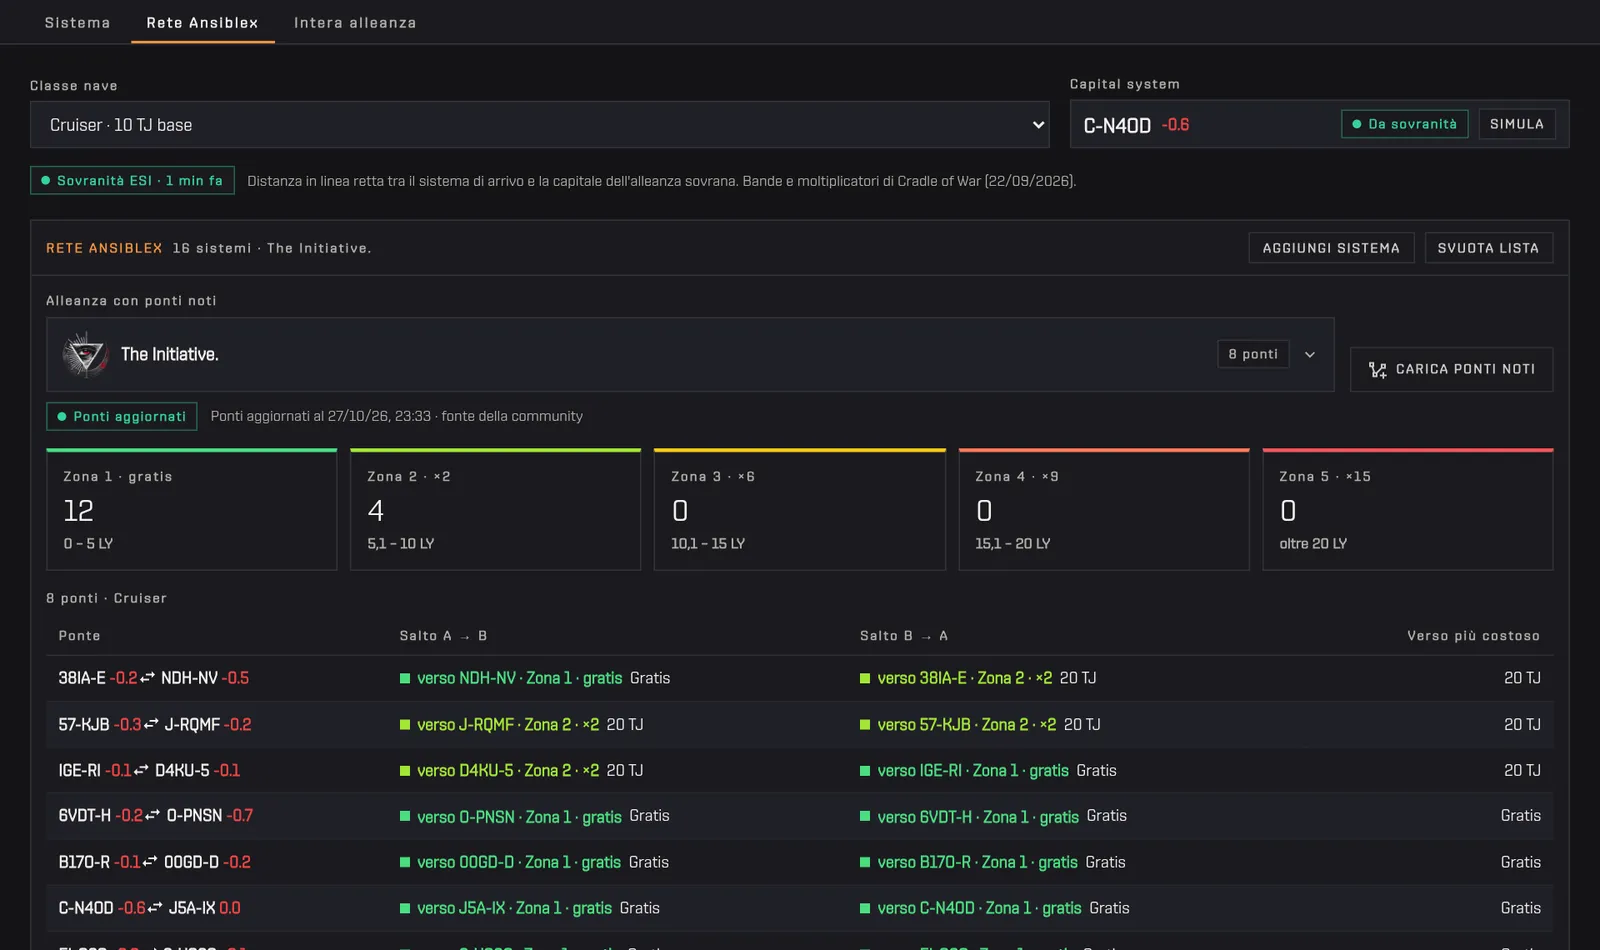Click the 8 ponti badge
This screenshot has width=1600, height=950.
click(1253, 354)
